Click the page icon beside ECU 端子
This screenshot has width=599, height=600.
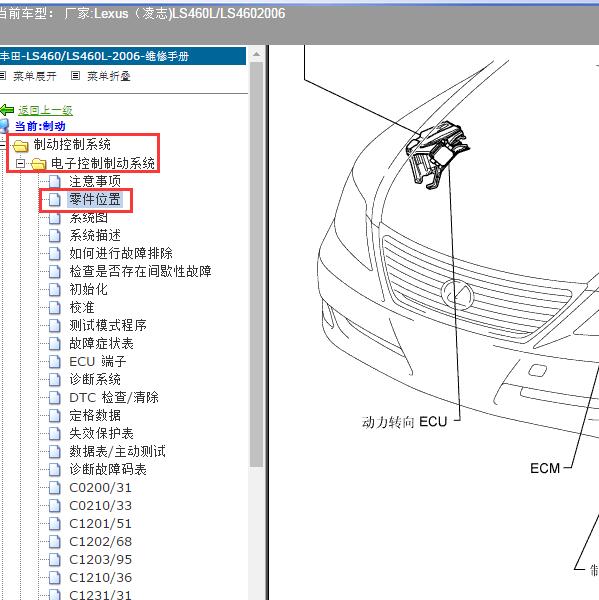coord(55,361)
